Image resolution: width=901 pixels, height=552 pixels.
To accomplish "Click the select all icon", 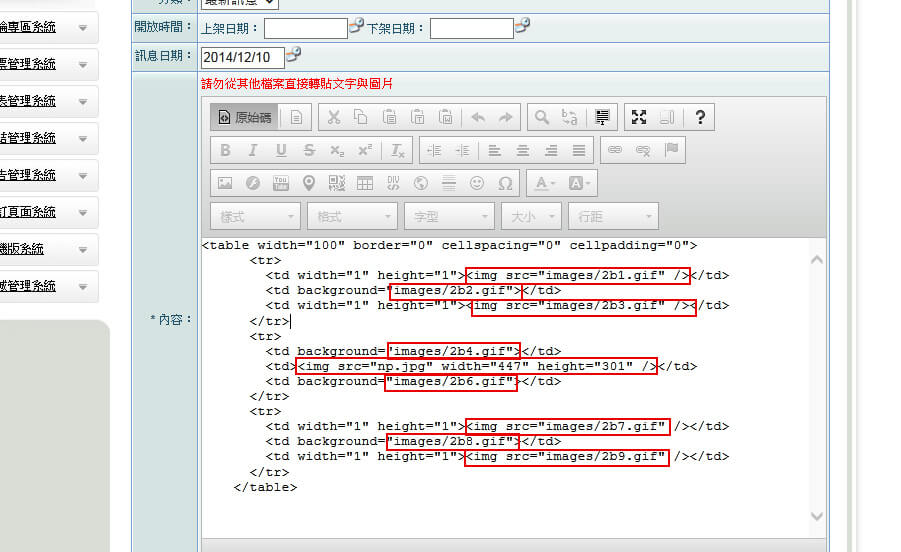I will [602, 117].
